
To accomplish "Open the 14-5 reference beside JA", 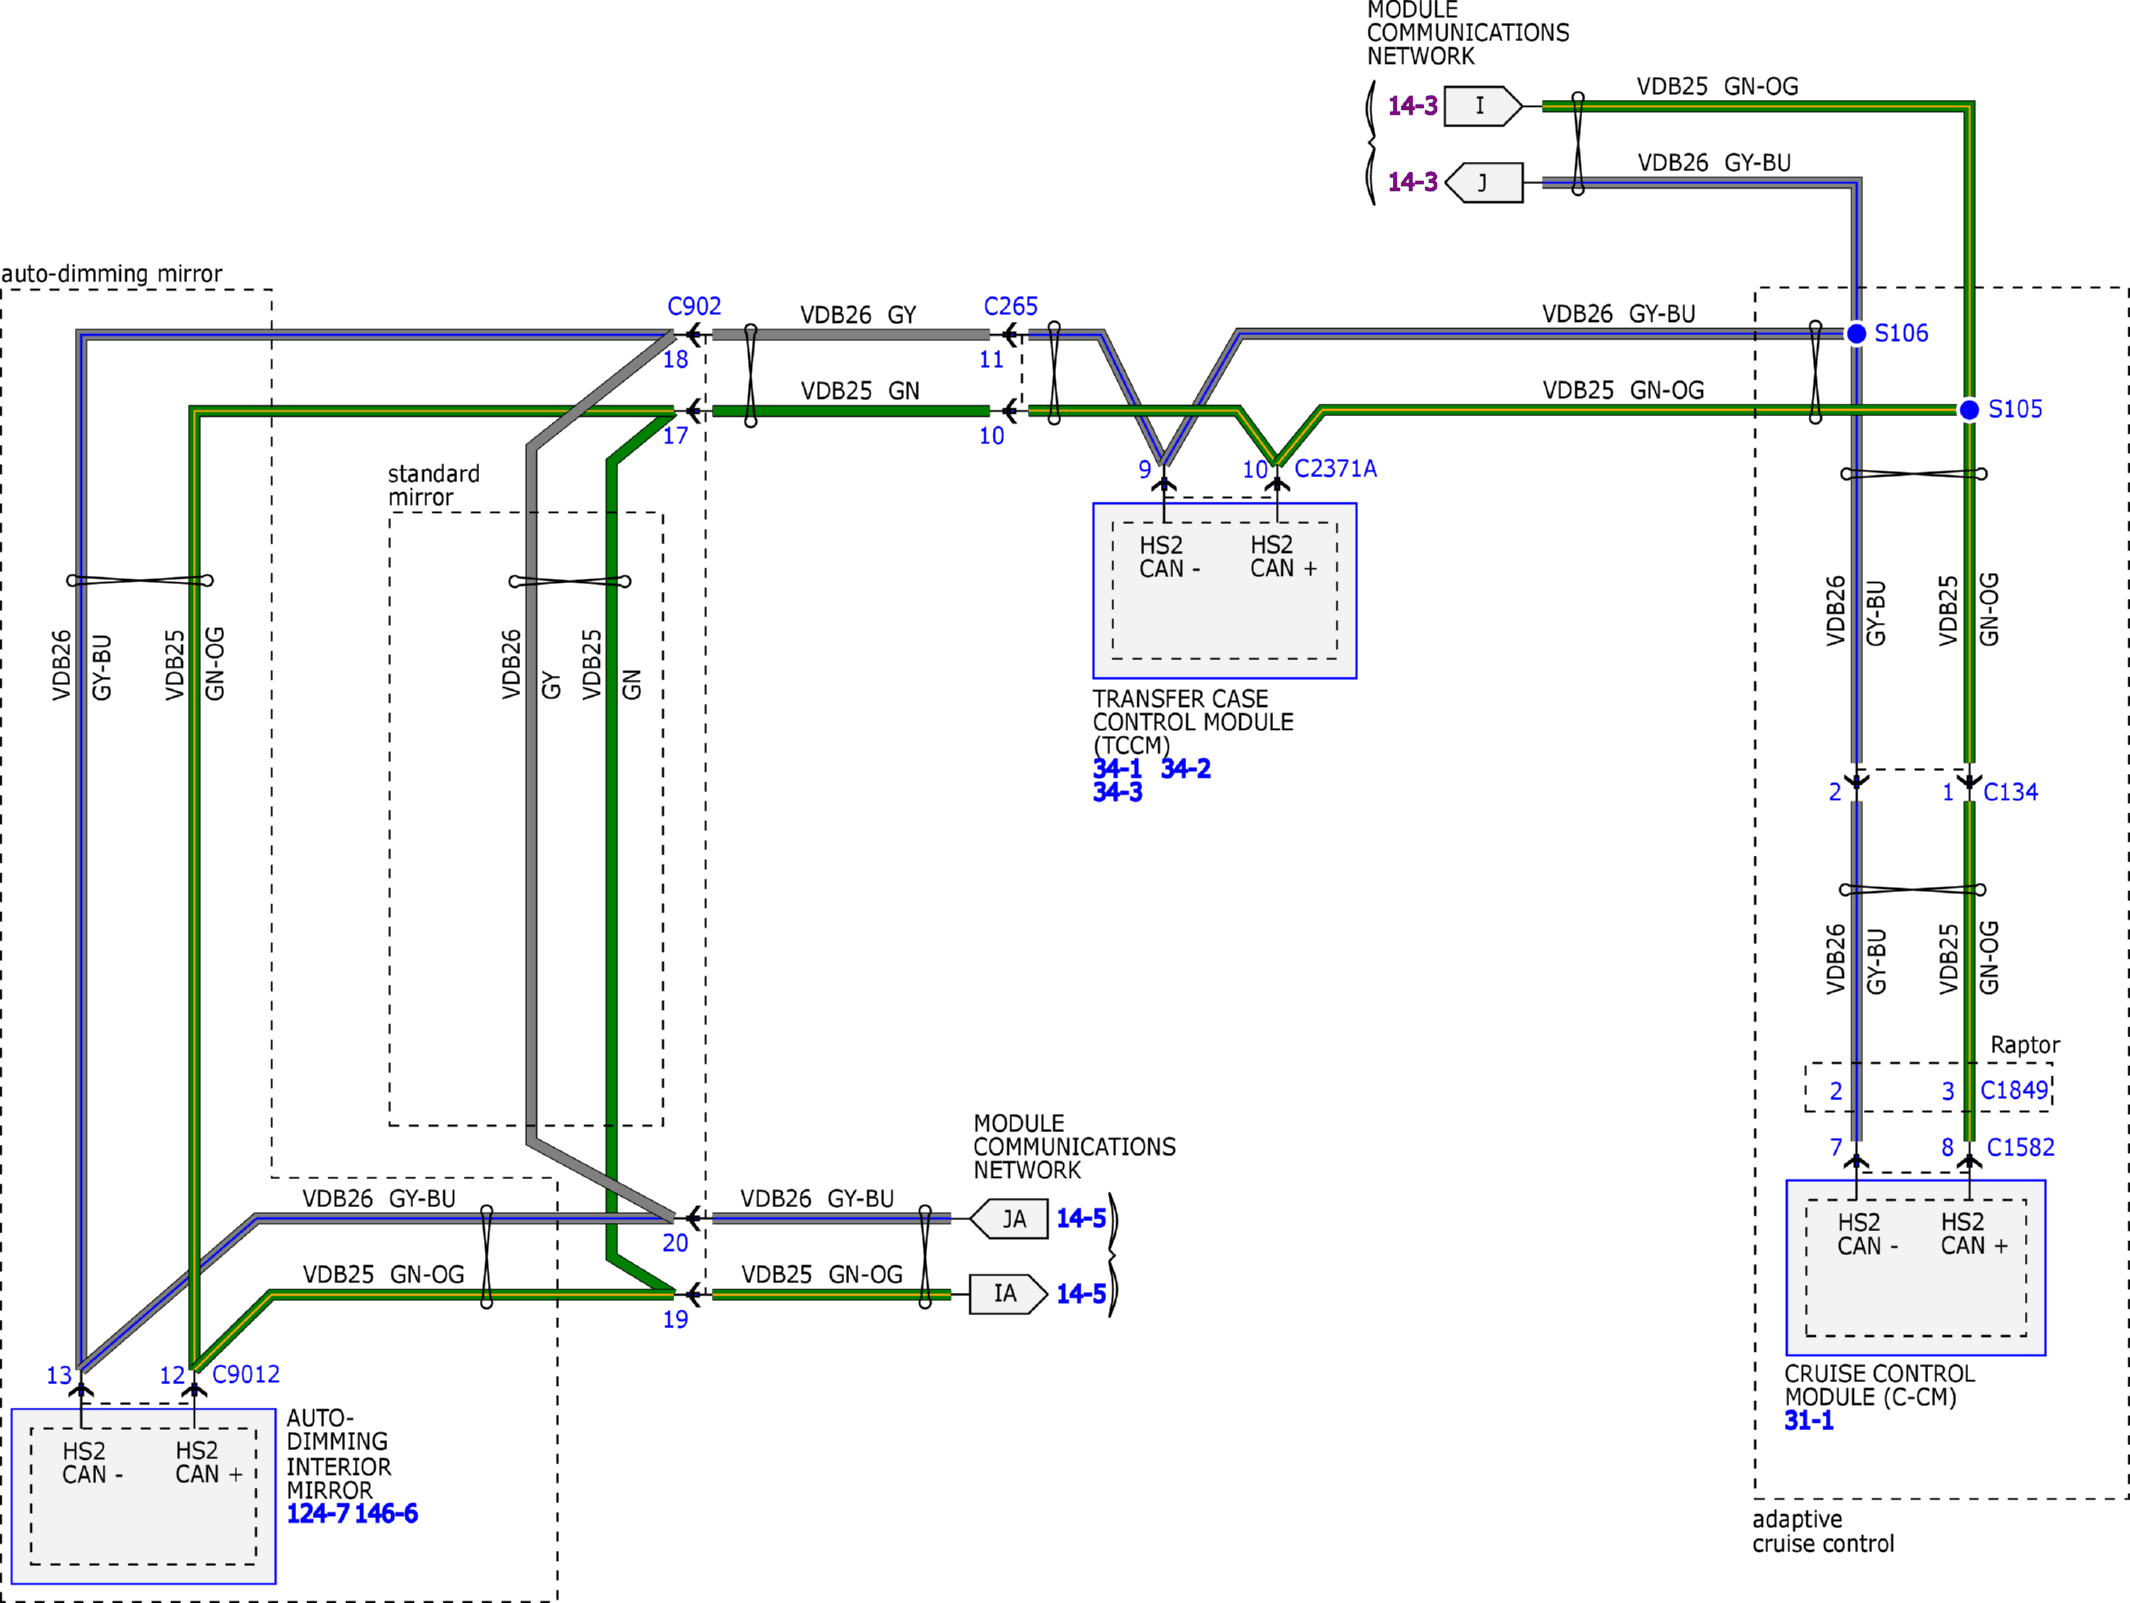I will coord(1081,1218).
